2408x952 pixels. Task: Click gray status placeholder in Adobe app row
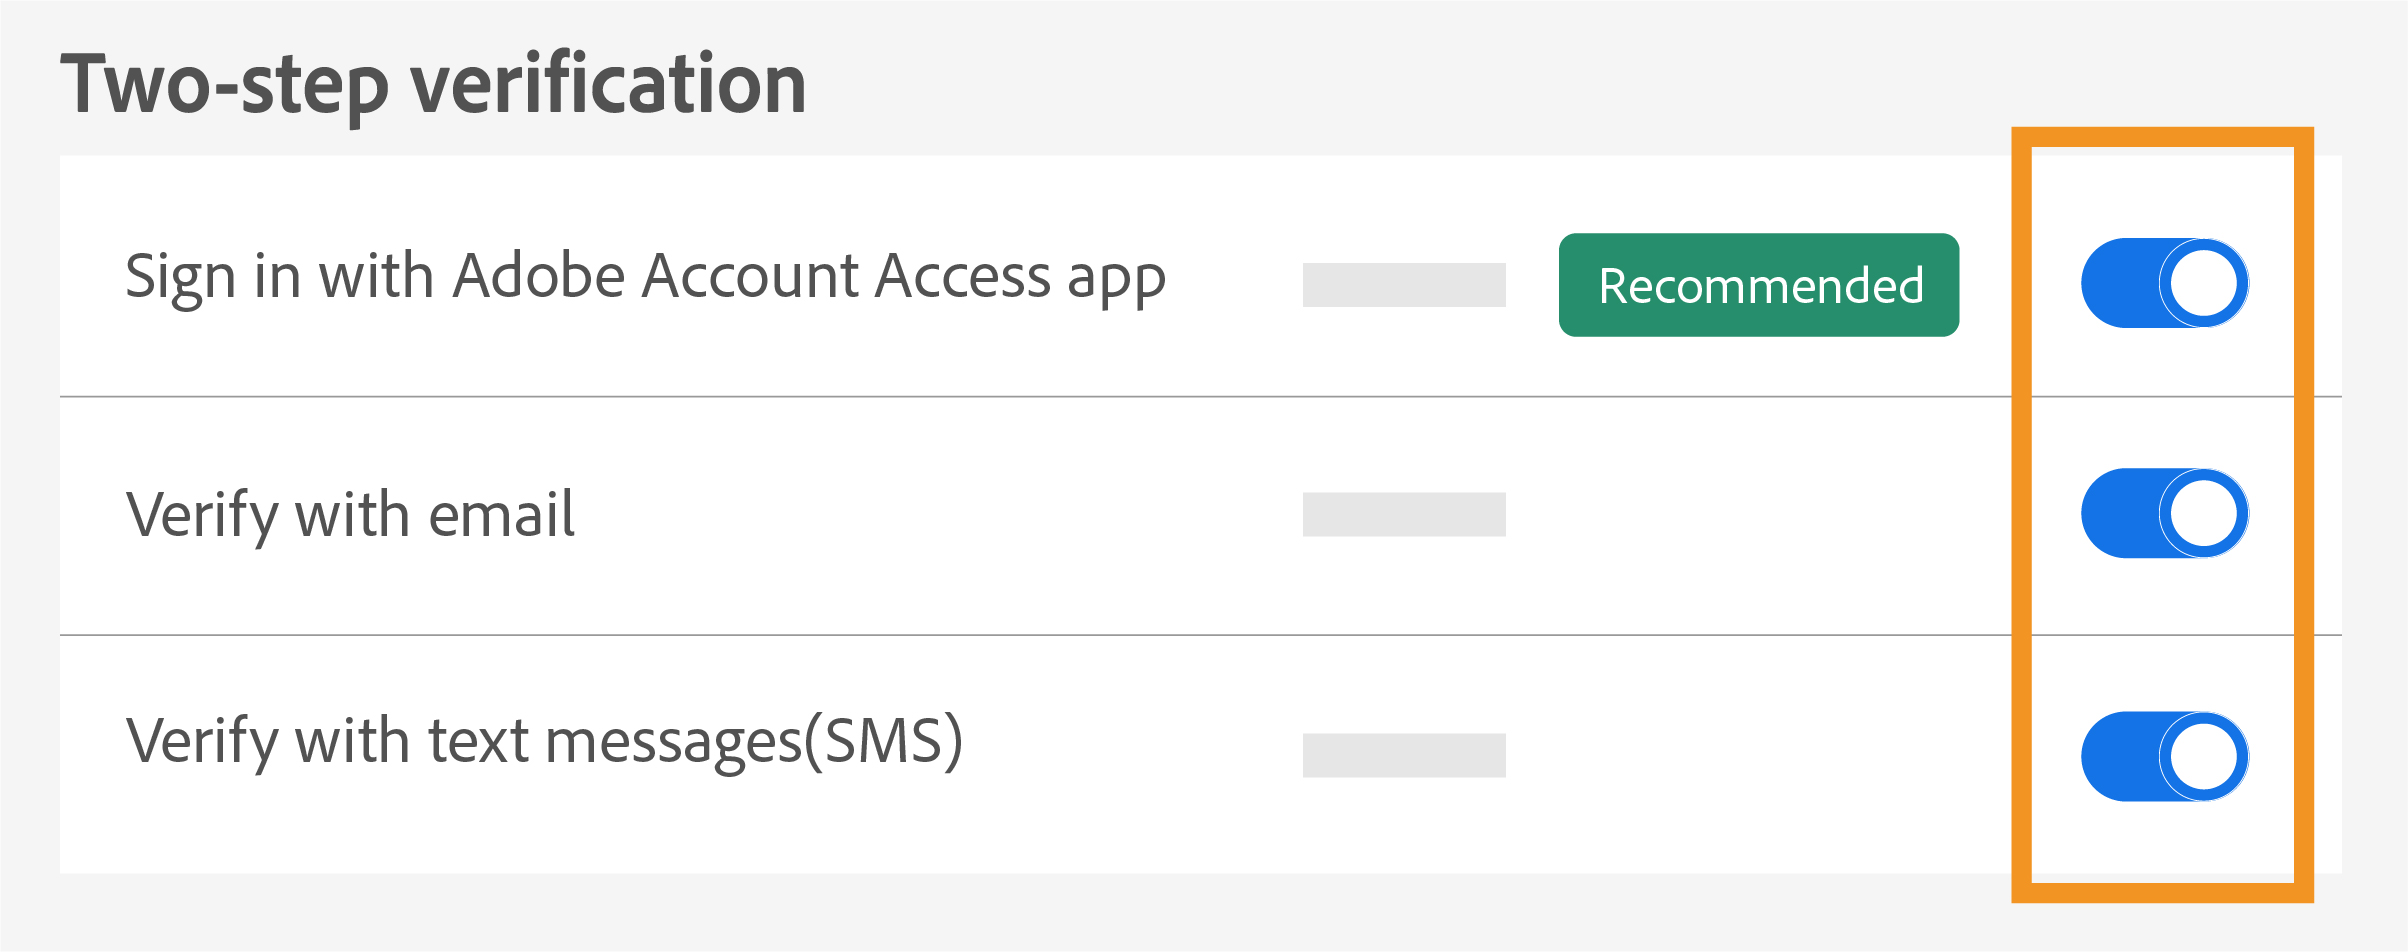coord(1403,285)
